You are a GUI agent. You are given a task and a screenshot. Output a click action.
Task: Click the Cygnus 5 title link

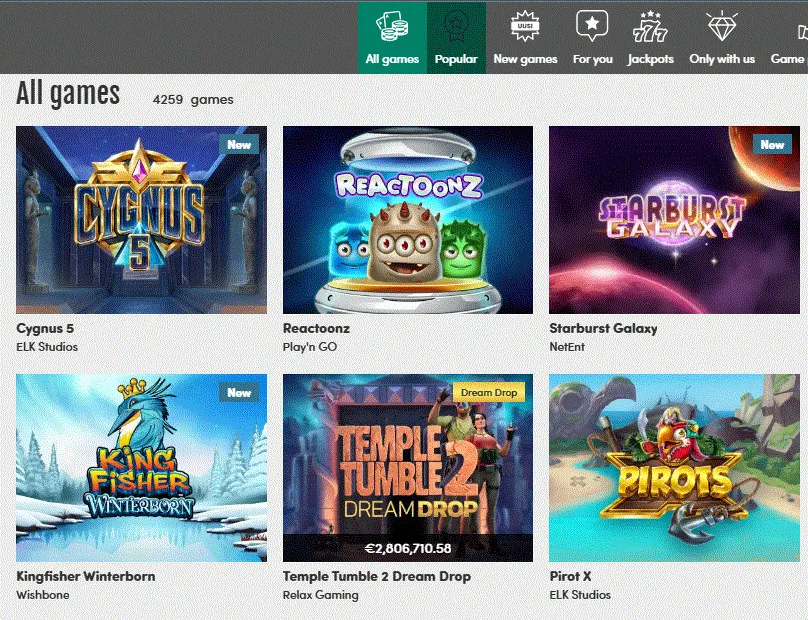tap(45, 328)
